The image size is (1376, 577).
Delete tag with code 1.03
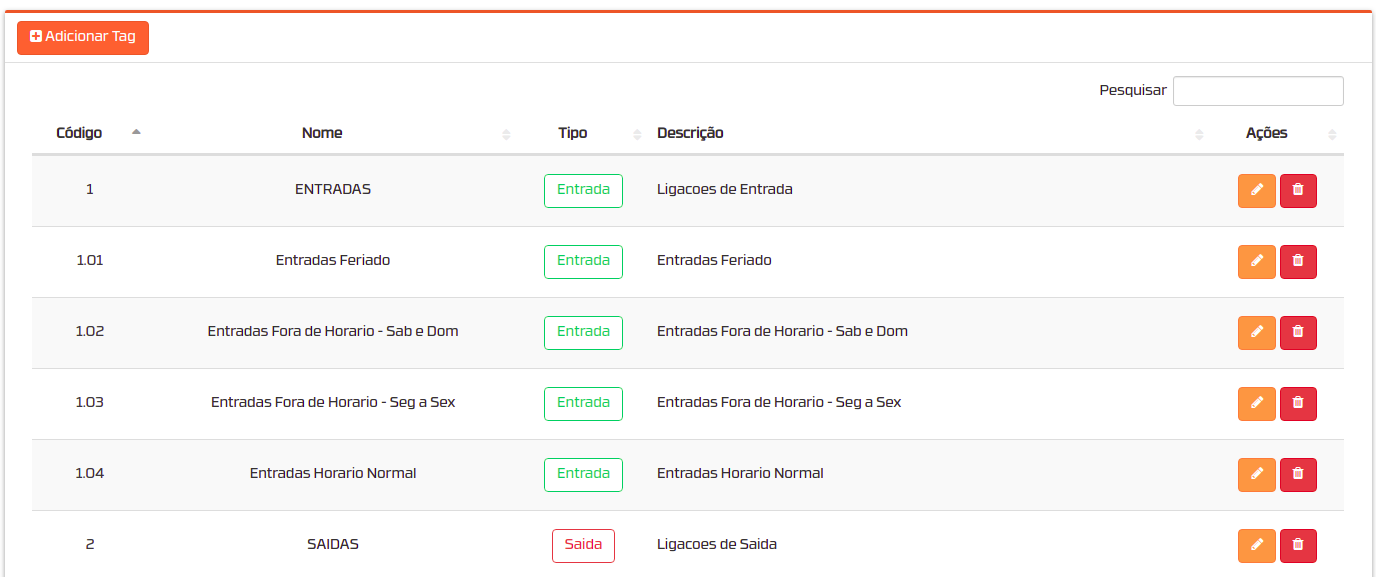point(1298,404)
